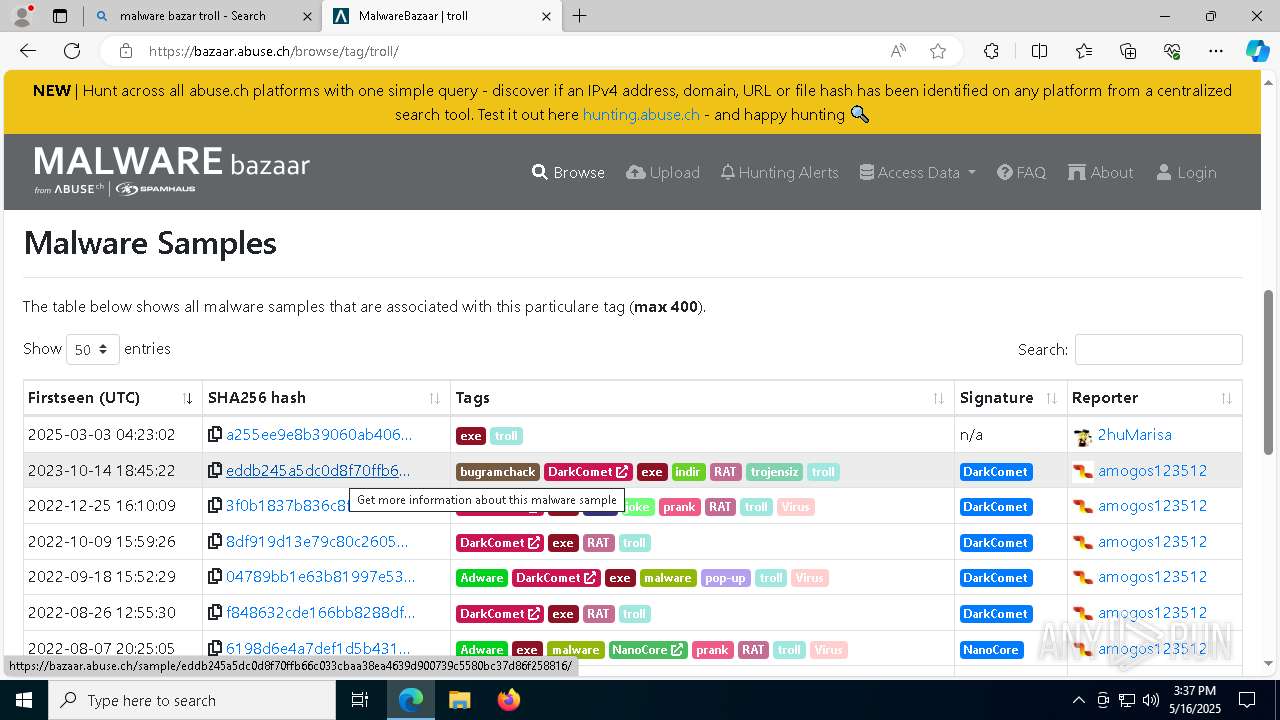Copy hash icon for 8df919d13e79c80c2605 row
Screen dimensions: 1280x720
tap(215, 542)
